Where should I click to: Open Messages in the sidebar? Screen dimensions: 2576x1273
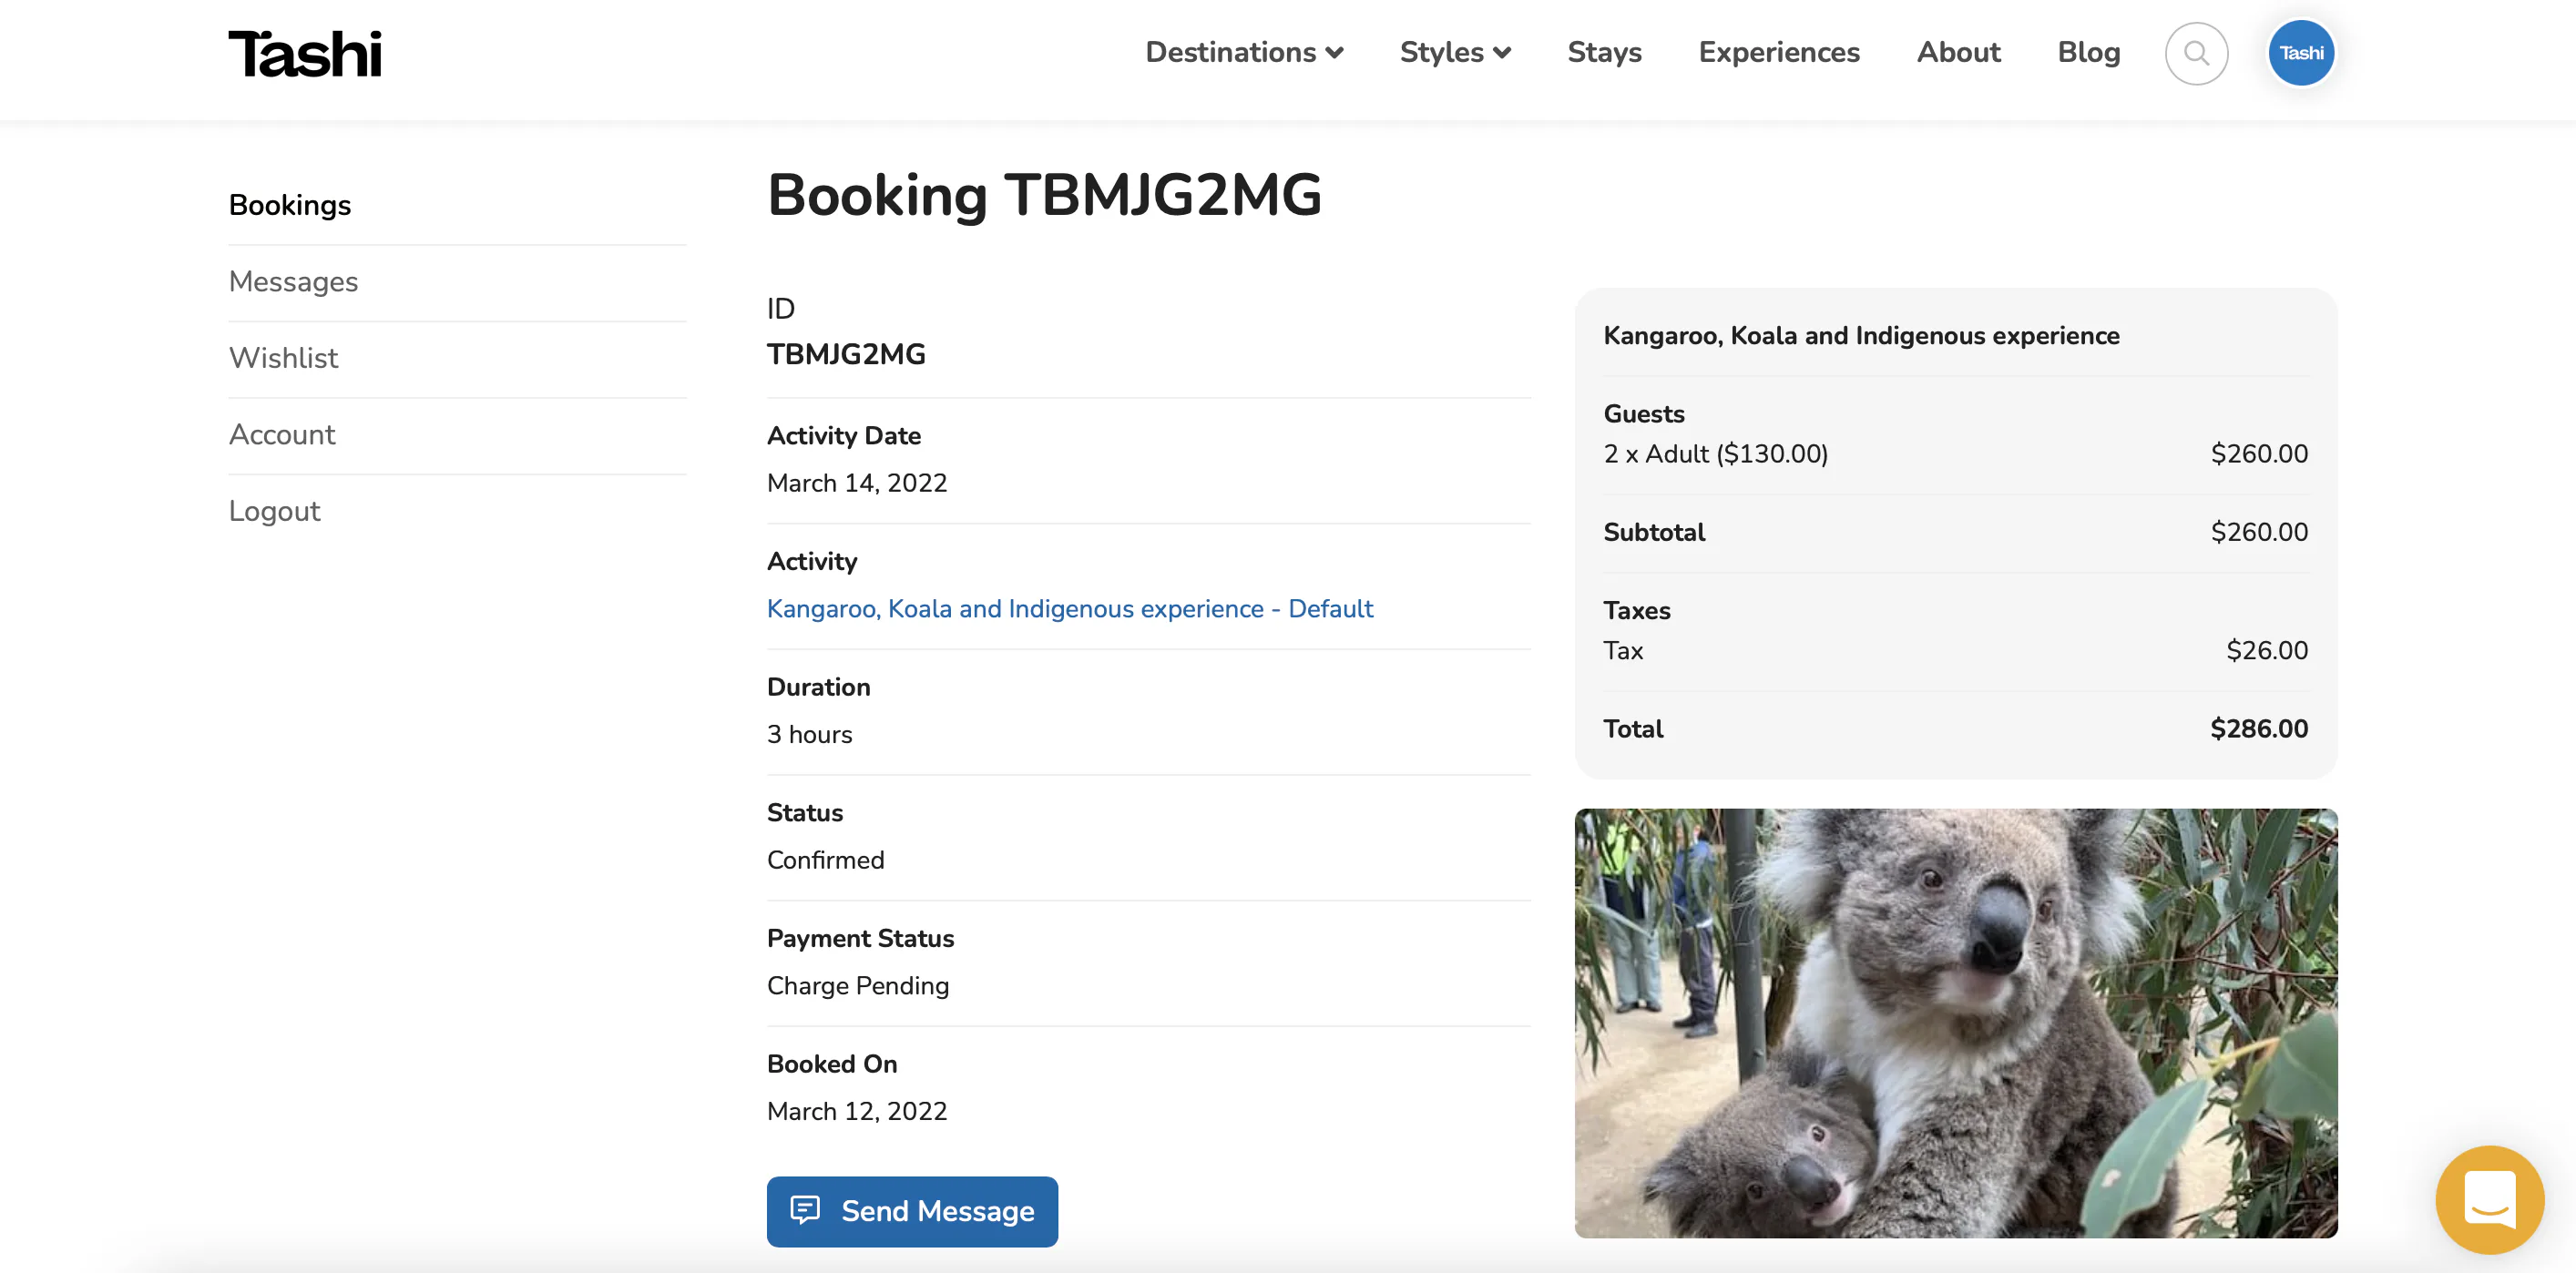(x=293, y=282)
